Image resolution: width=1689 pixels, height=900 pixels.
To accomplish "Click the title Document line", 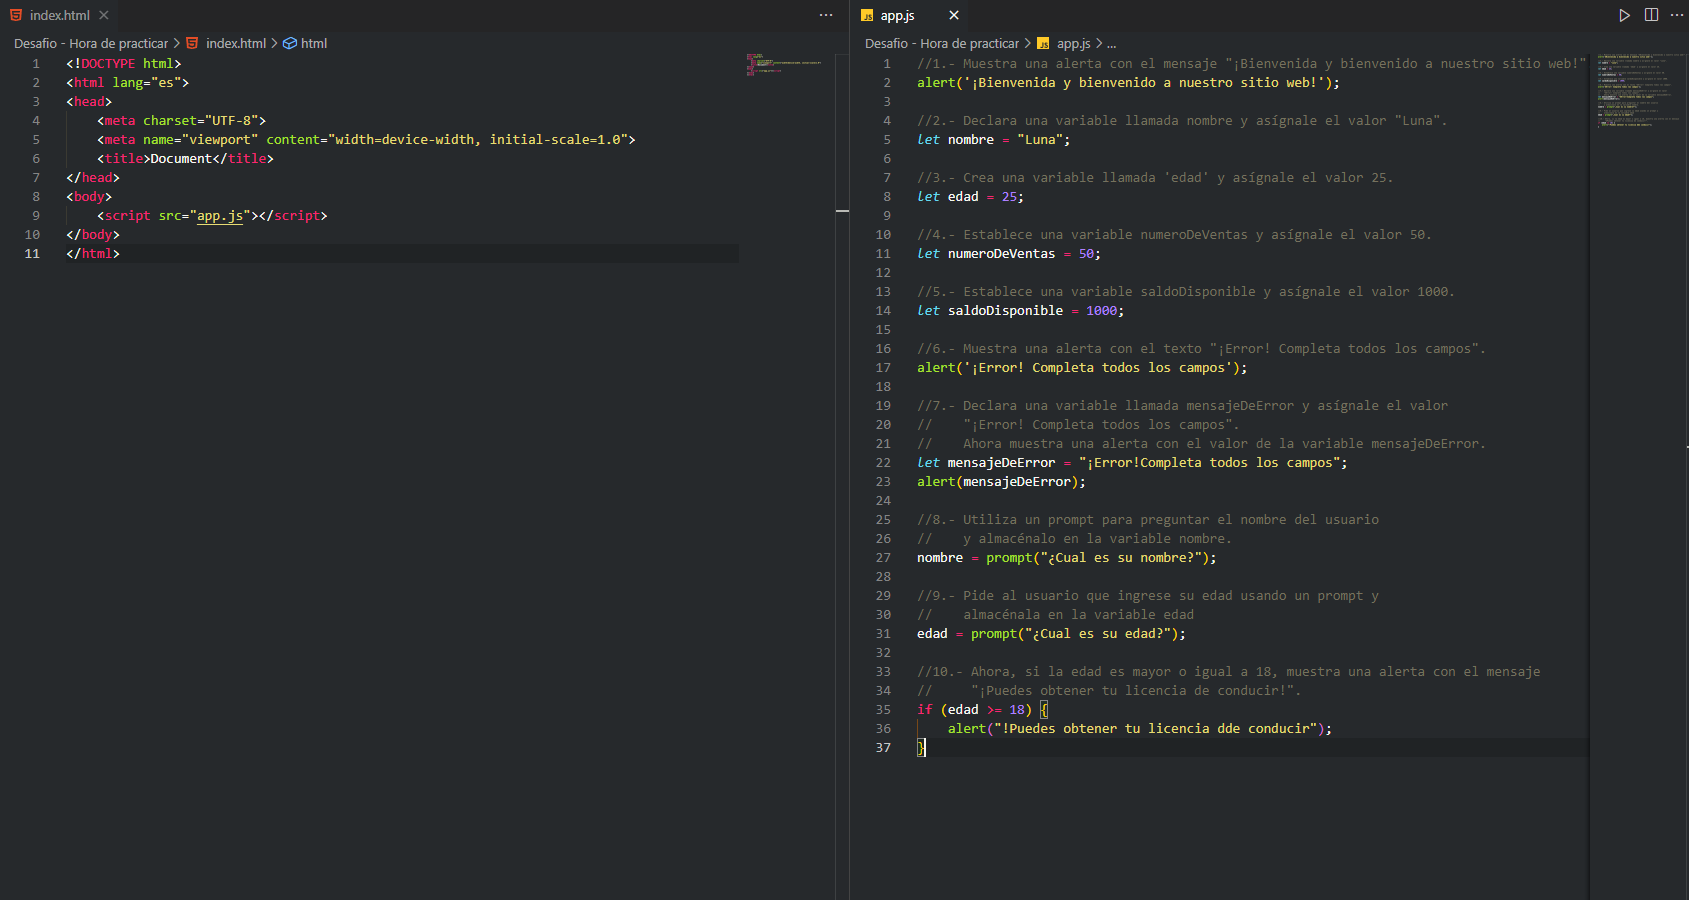I will point(185,158).
